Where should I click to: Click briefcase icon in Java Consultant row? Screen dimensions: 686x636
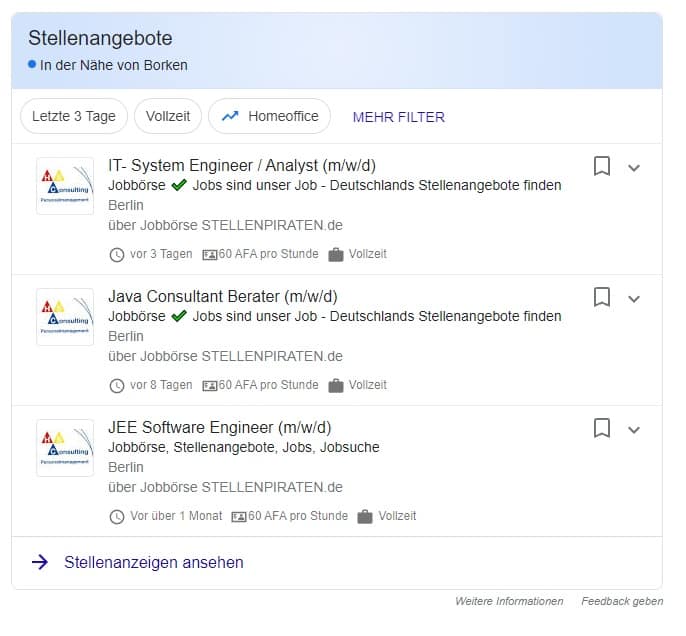pyautogui.click(x=336, y=386)
